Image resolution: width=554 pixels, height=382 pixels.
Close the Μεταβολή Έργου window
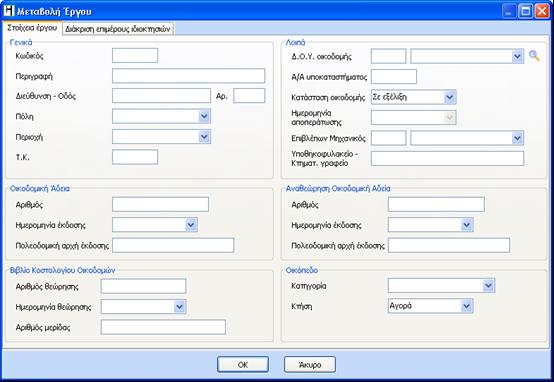pos(542,11)
